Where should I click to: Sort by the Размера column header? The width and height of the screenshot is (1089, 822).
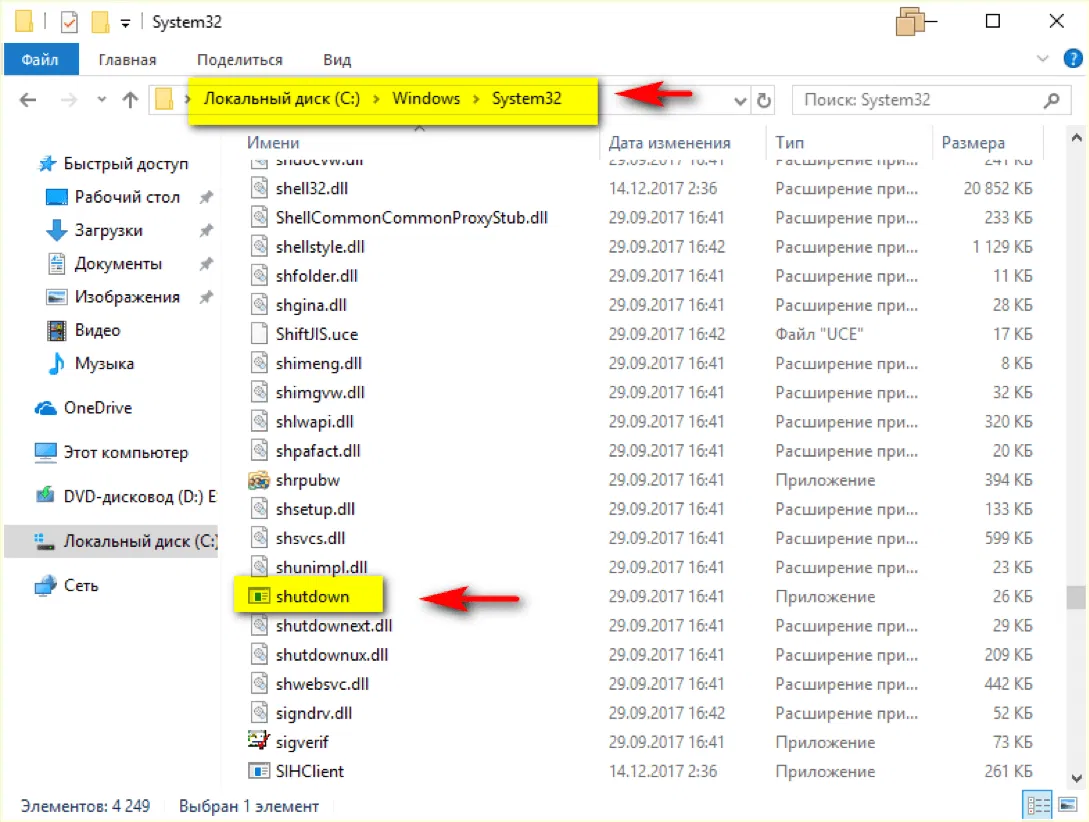click(973, 143)
